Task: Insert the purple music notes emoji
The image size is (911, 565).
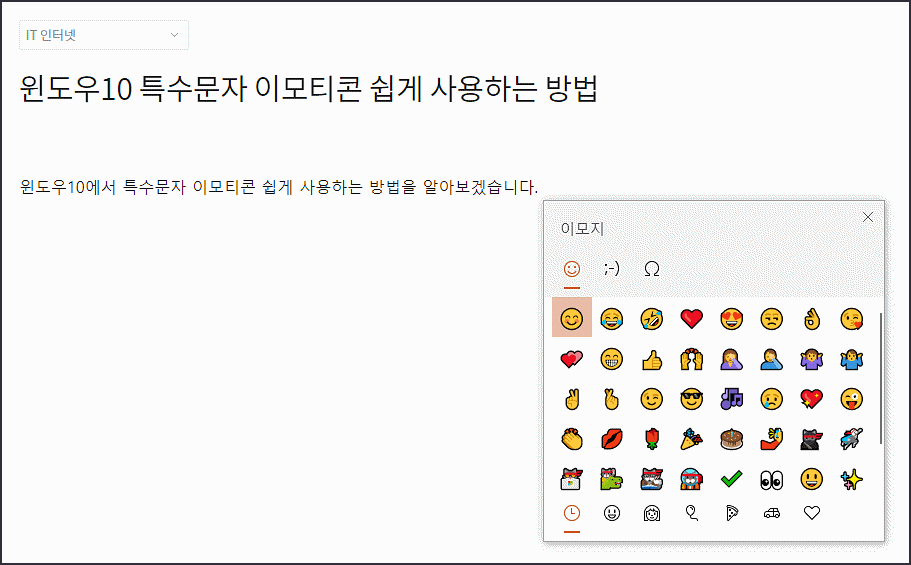Action: (731, 399)
